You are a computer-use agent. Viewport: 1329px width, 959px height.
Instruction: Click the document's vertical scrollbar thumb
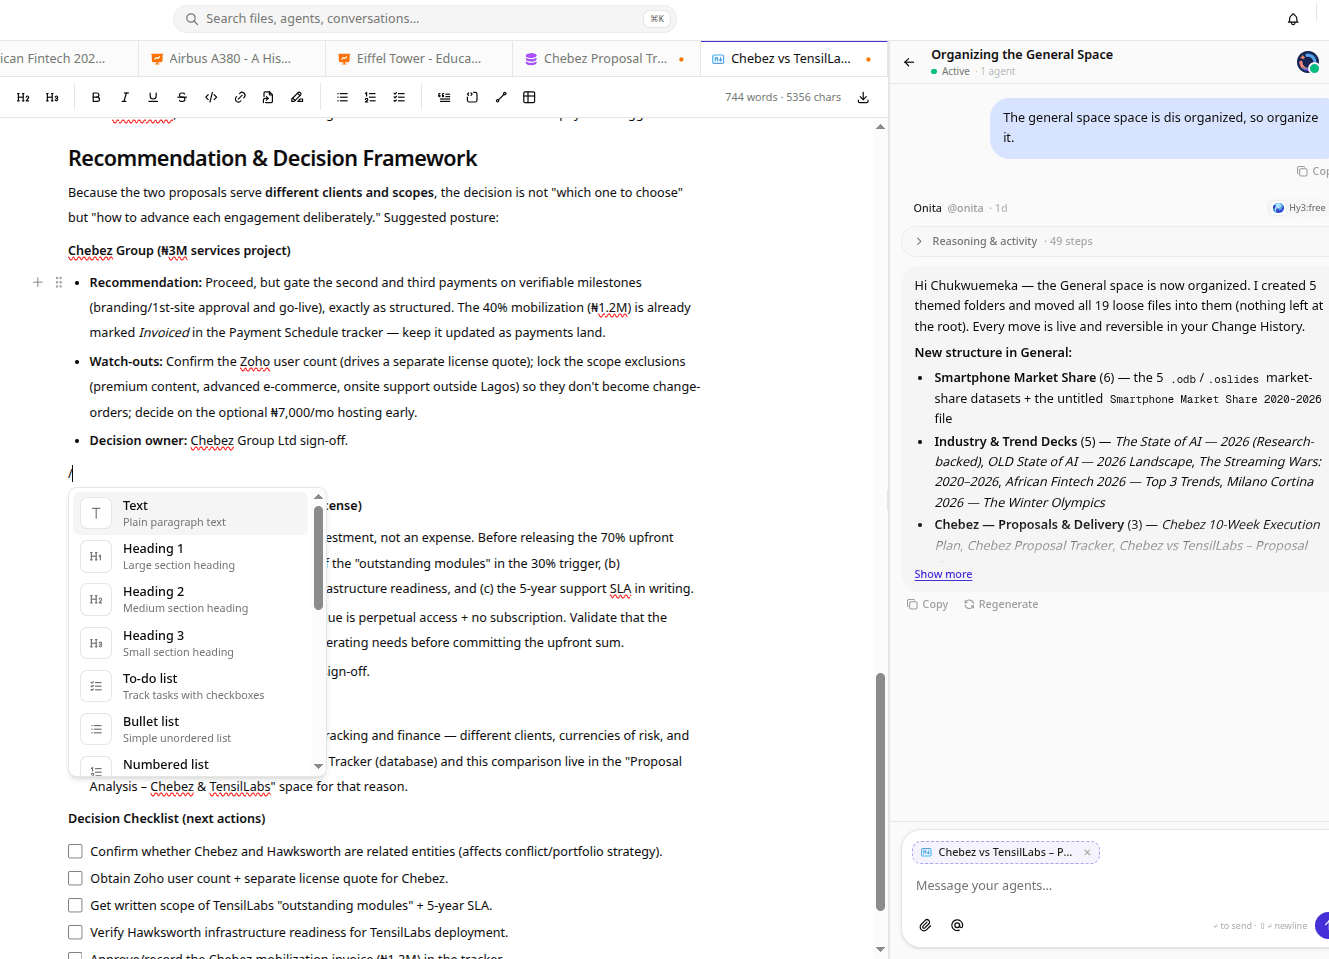click(x=880, y=792)
